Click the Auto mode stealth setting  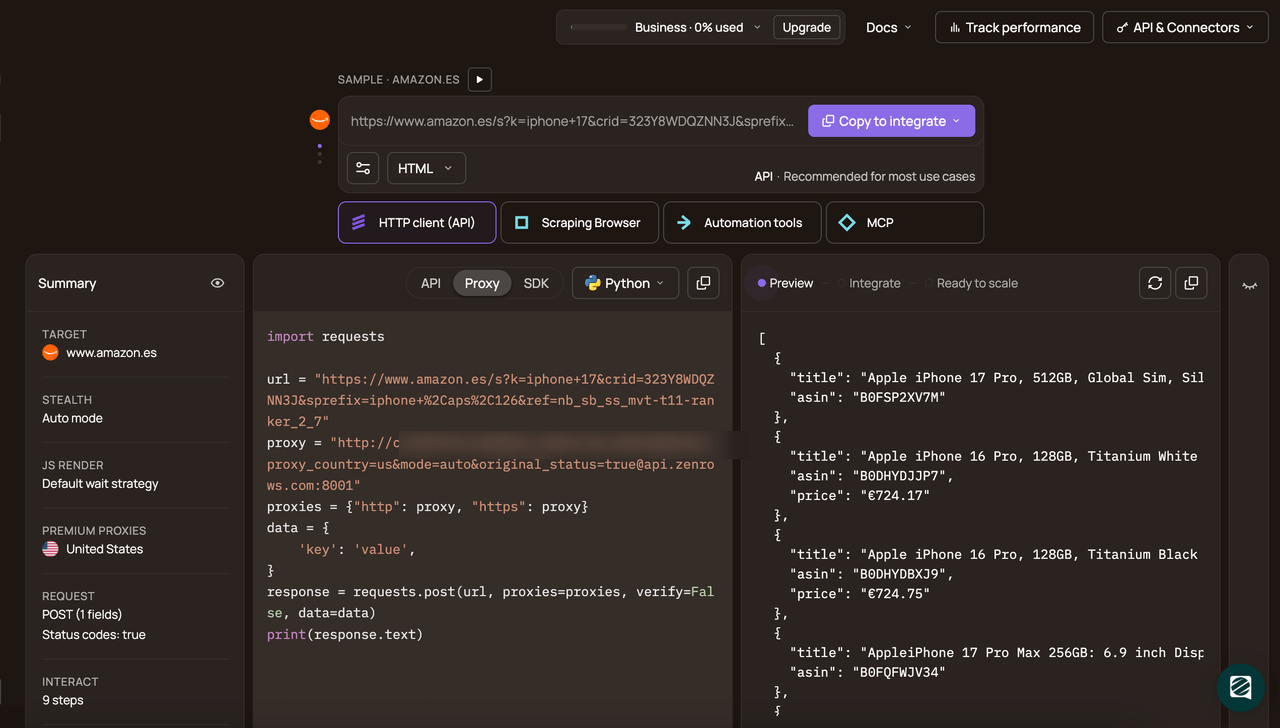click(72, 418)
